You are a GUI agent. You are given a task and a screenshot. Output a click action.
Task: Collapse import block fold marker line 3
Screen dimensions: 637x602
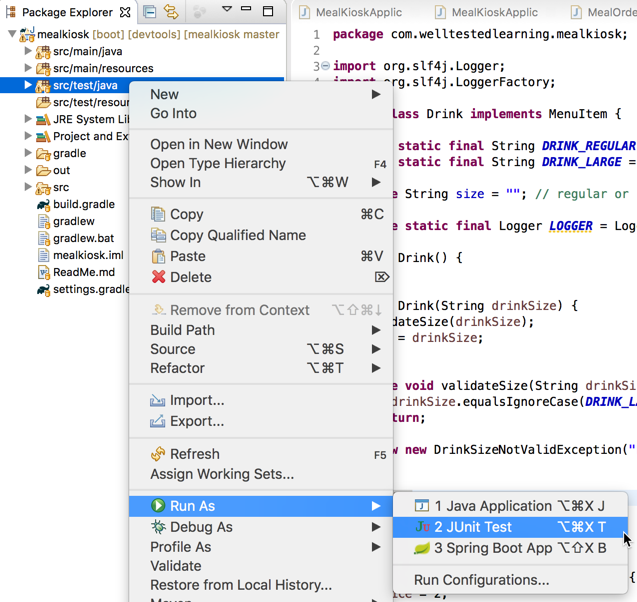pos(325,65)
